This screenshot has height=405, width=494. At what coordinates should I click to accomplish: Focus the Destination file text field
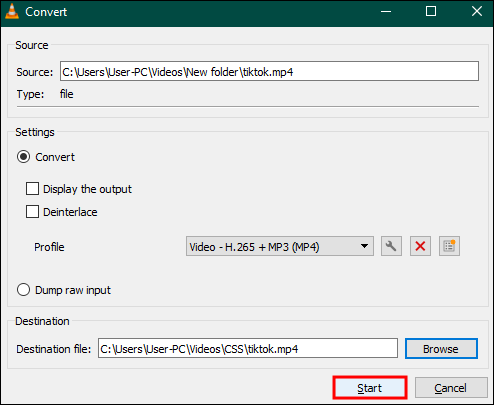pos(248,349)
